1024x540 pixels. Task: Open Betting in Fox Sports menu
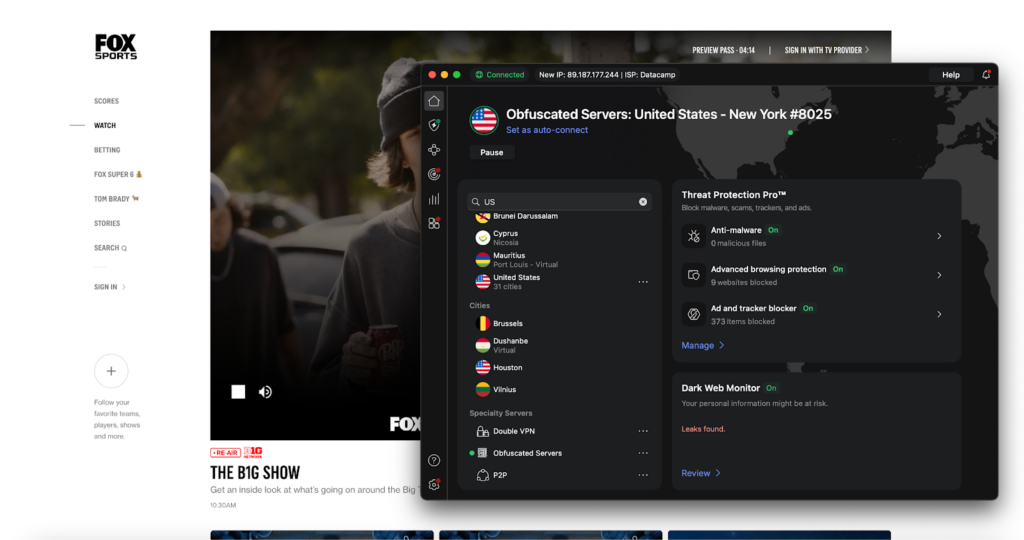coord(107,150)
